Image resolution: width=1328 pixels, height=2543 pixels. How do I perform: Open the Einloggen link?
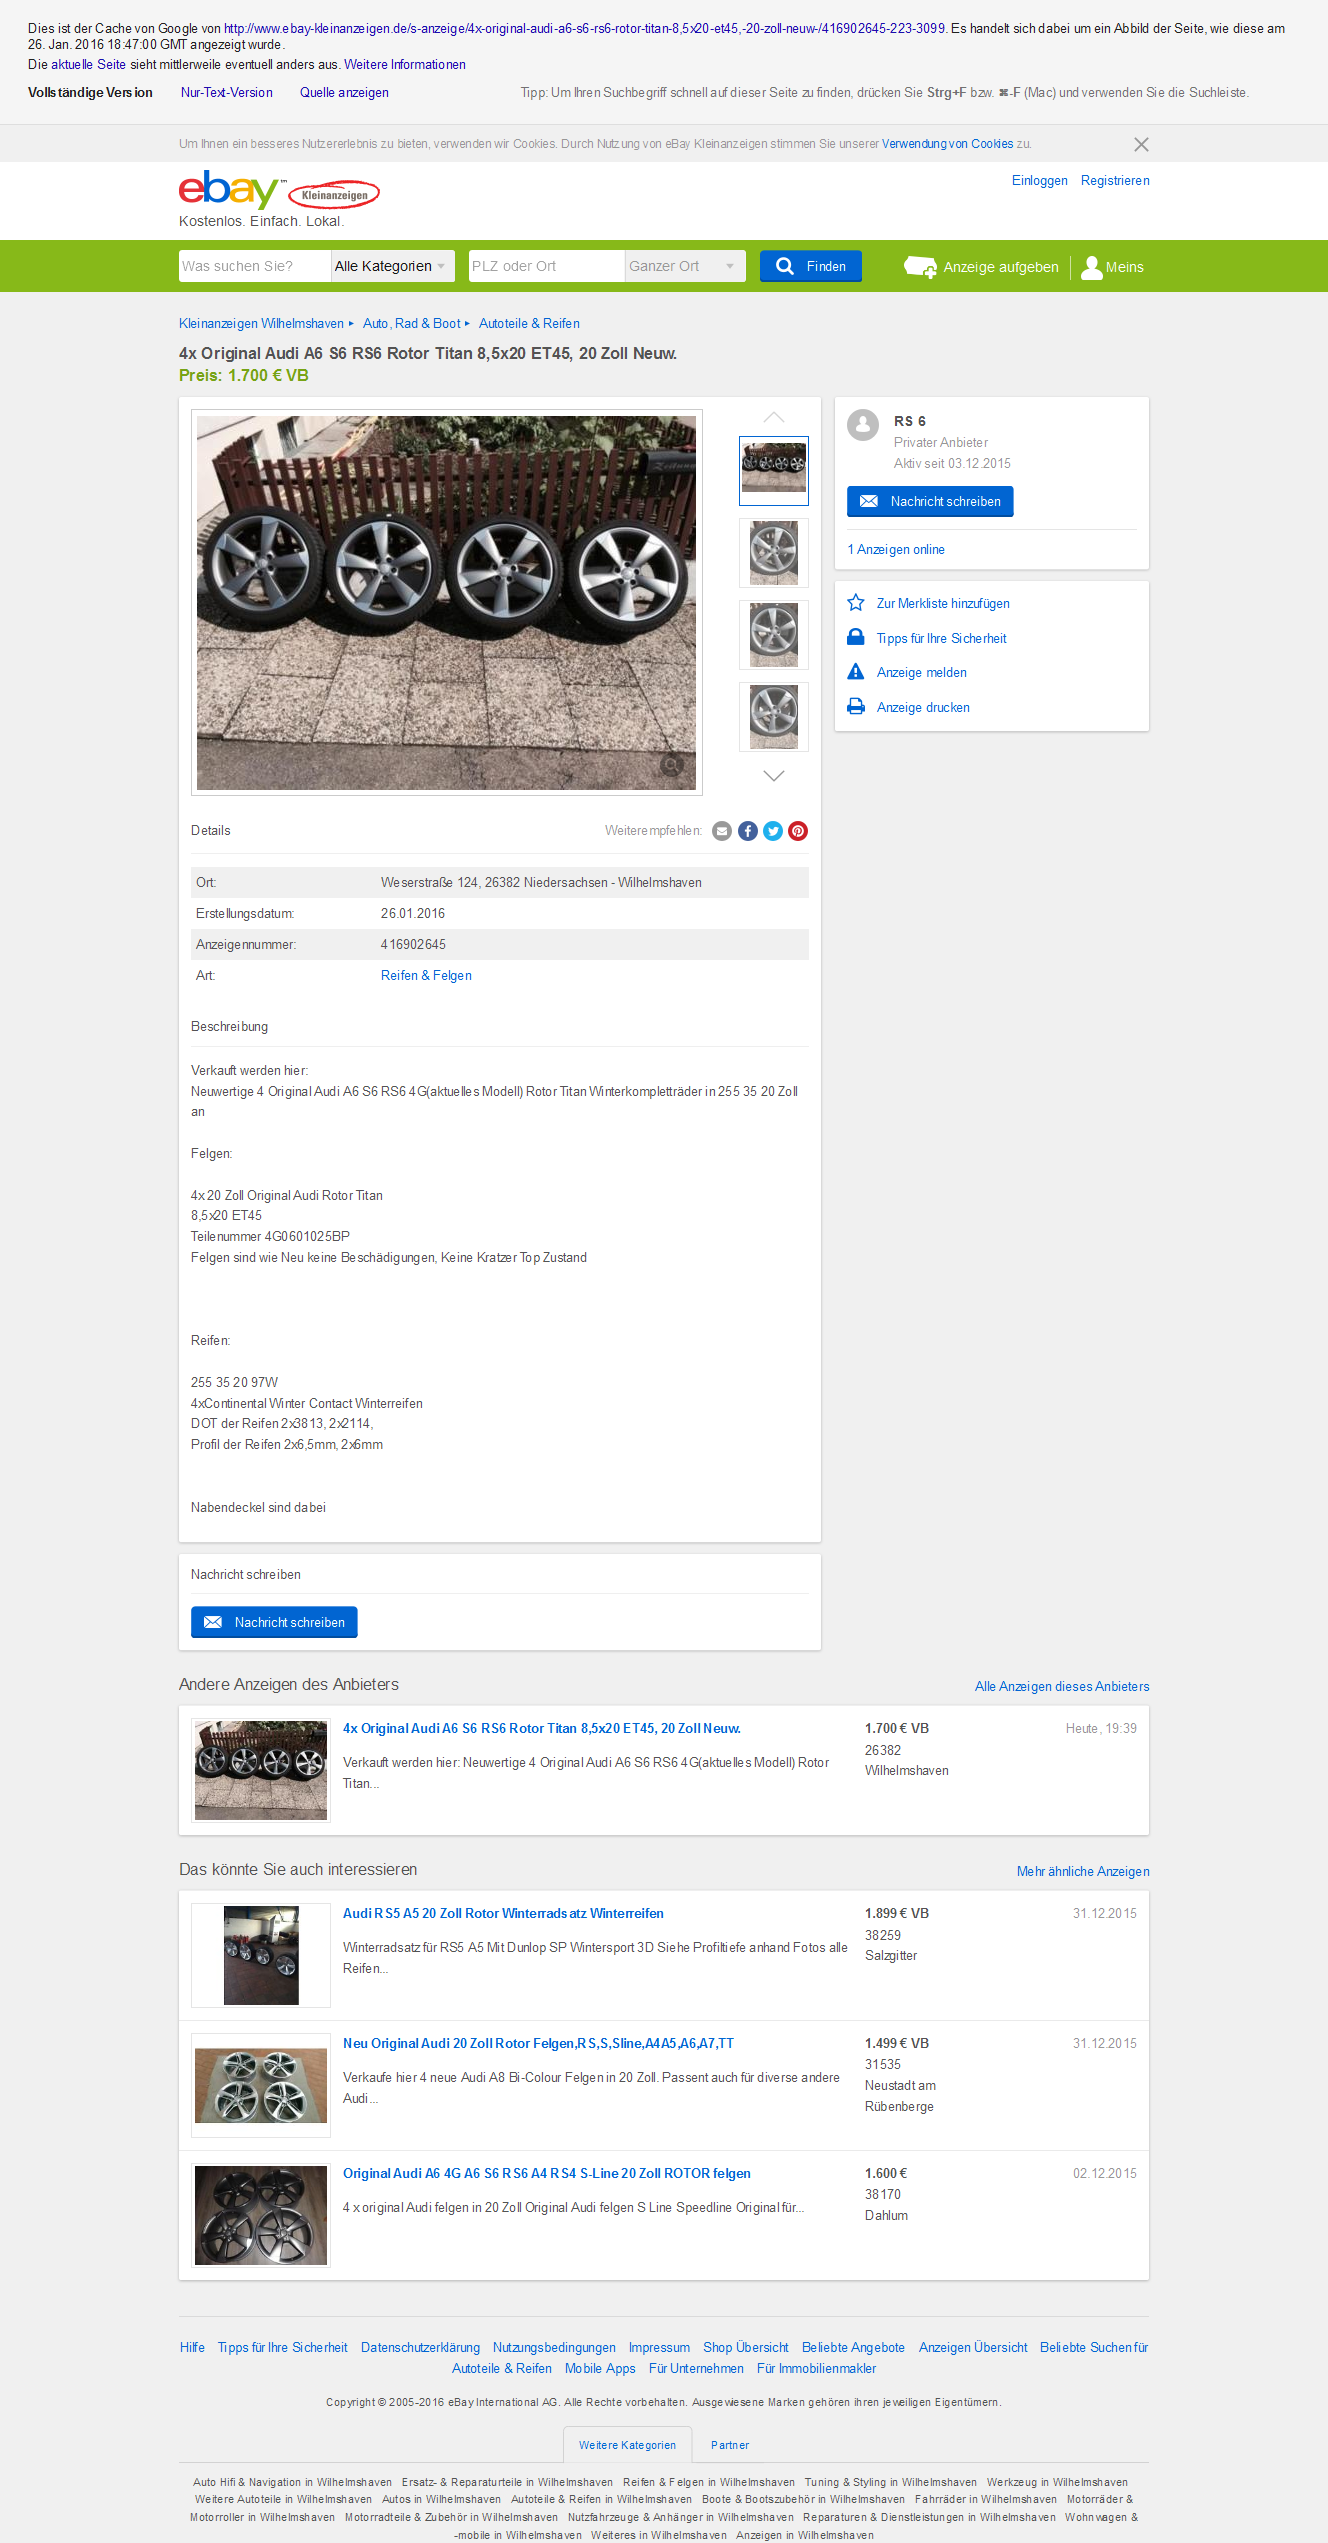(x=1039, y=181)
